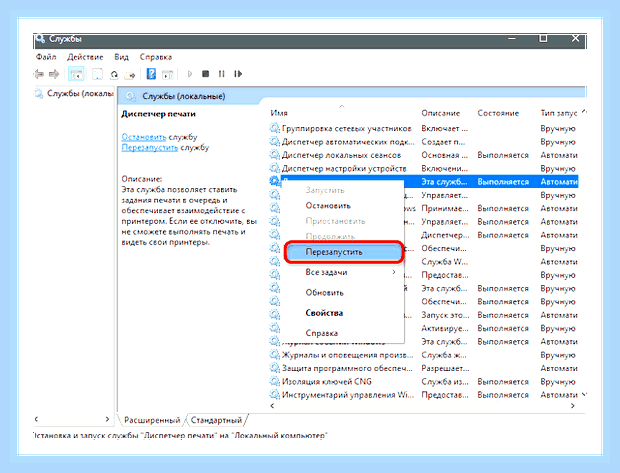Open Properties via the toolbar sheet icon
The width and height of the screenshot is (620, 473).
tap(97, 74)
